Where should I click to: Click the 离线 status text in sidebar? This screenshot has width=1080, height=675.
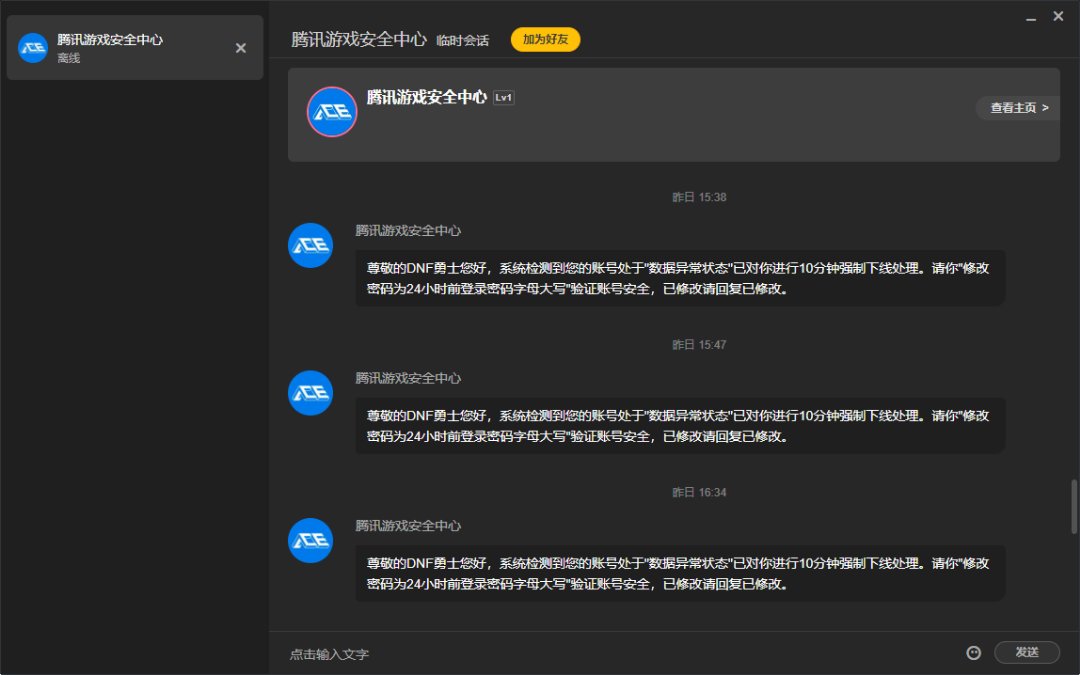[69, 59]
